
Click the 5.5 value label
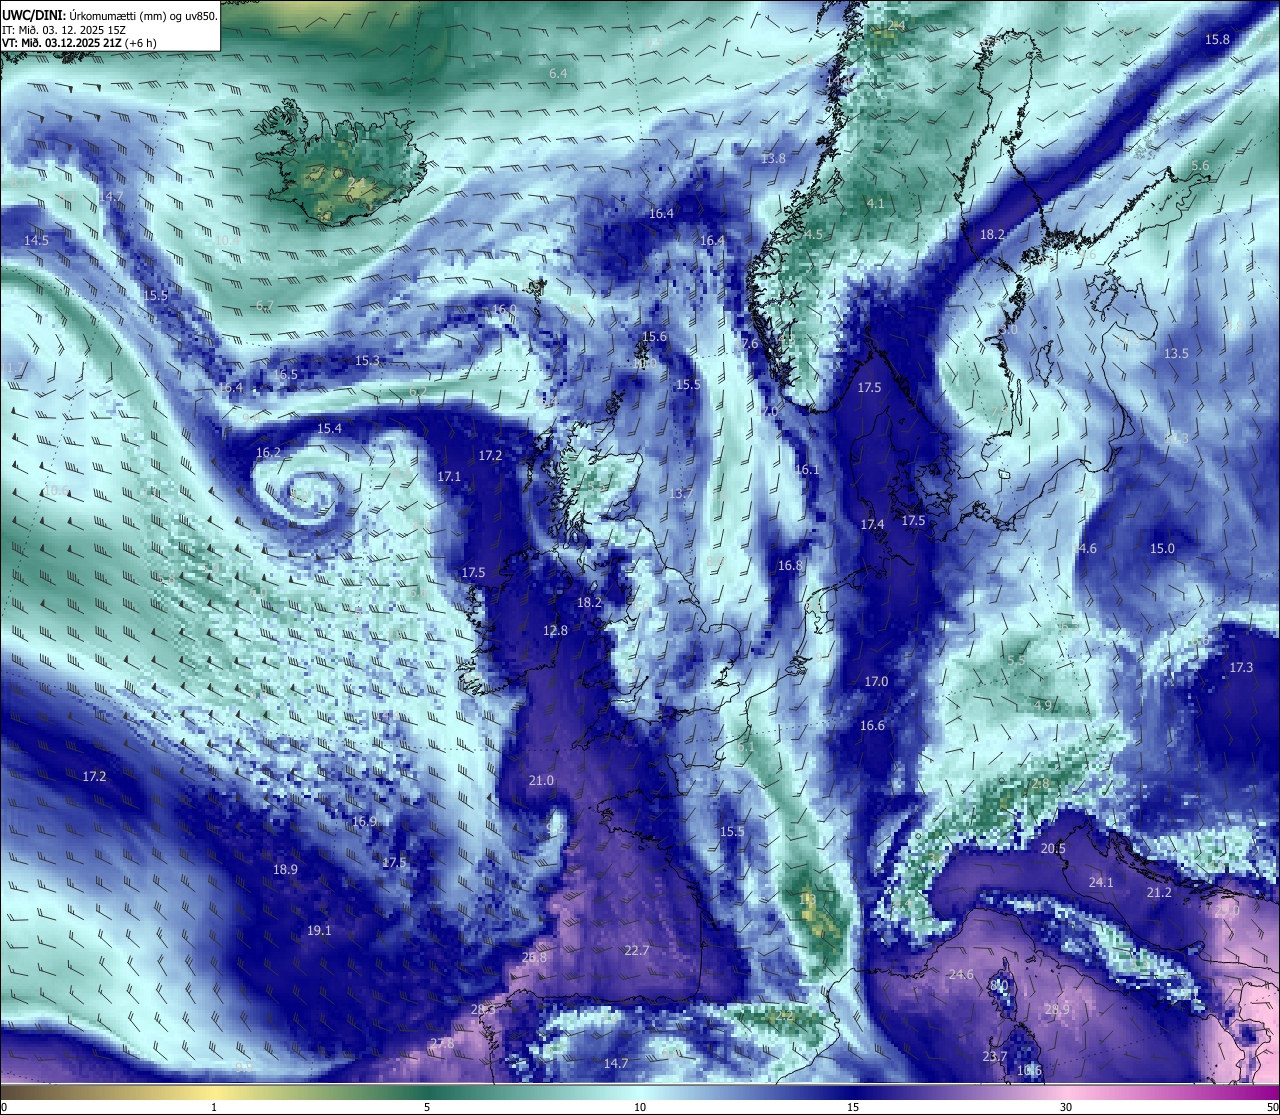coord(1015,661)
